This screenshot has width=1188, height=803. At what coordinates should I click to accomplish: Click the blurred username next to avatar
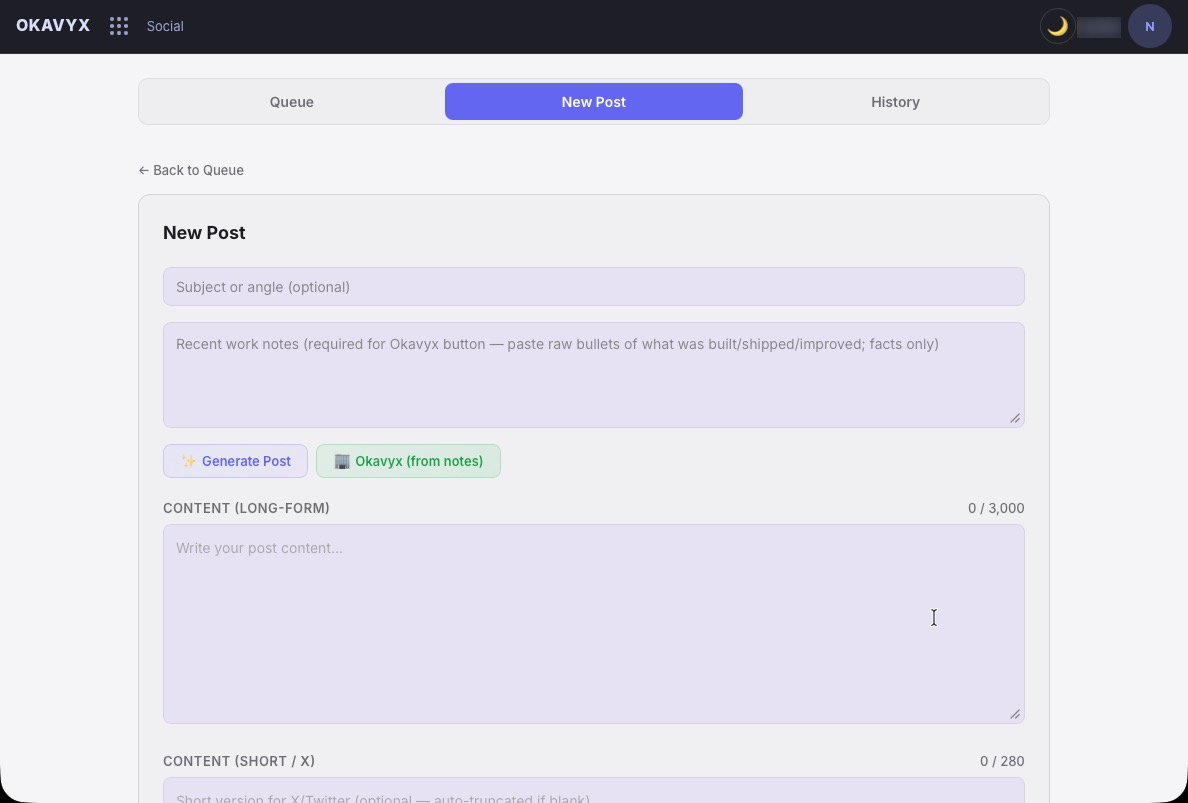tap(1099, 27)
